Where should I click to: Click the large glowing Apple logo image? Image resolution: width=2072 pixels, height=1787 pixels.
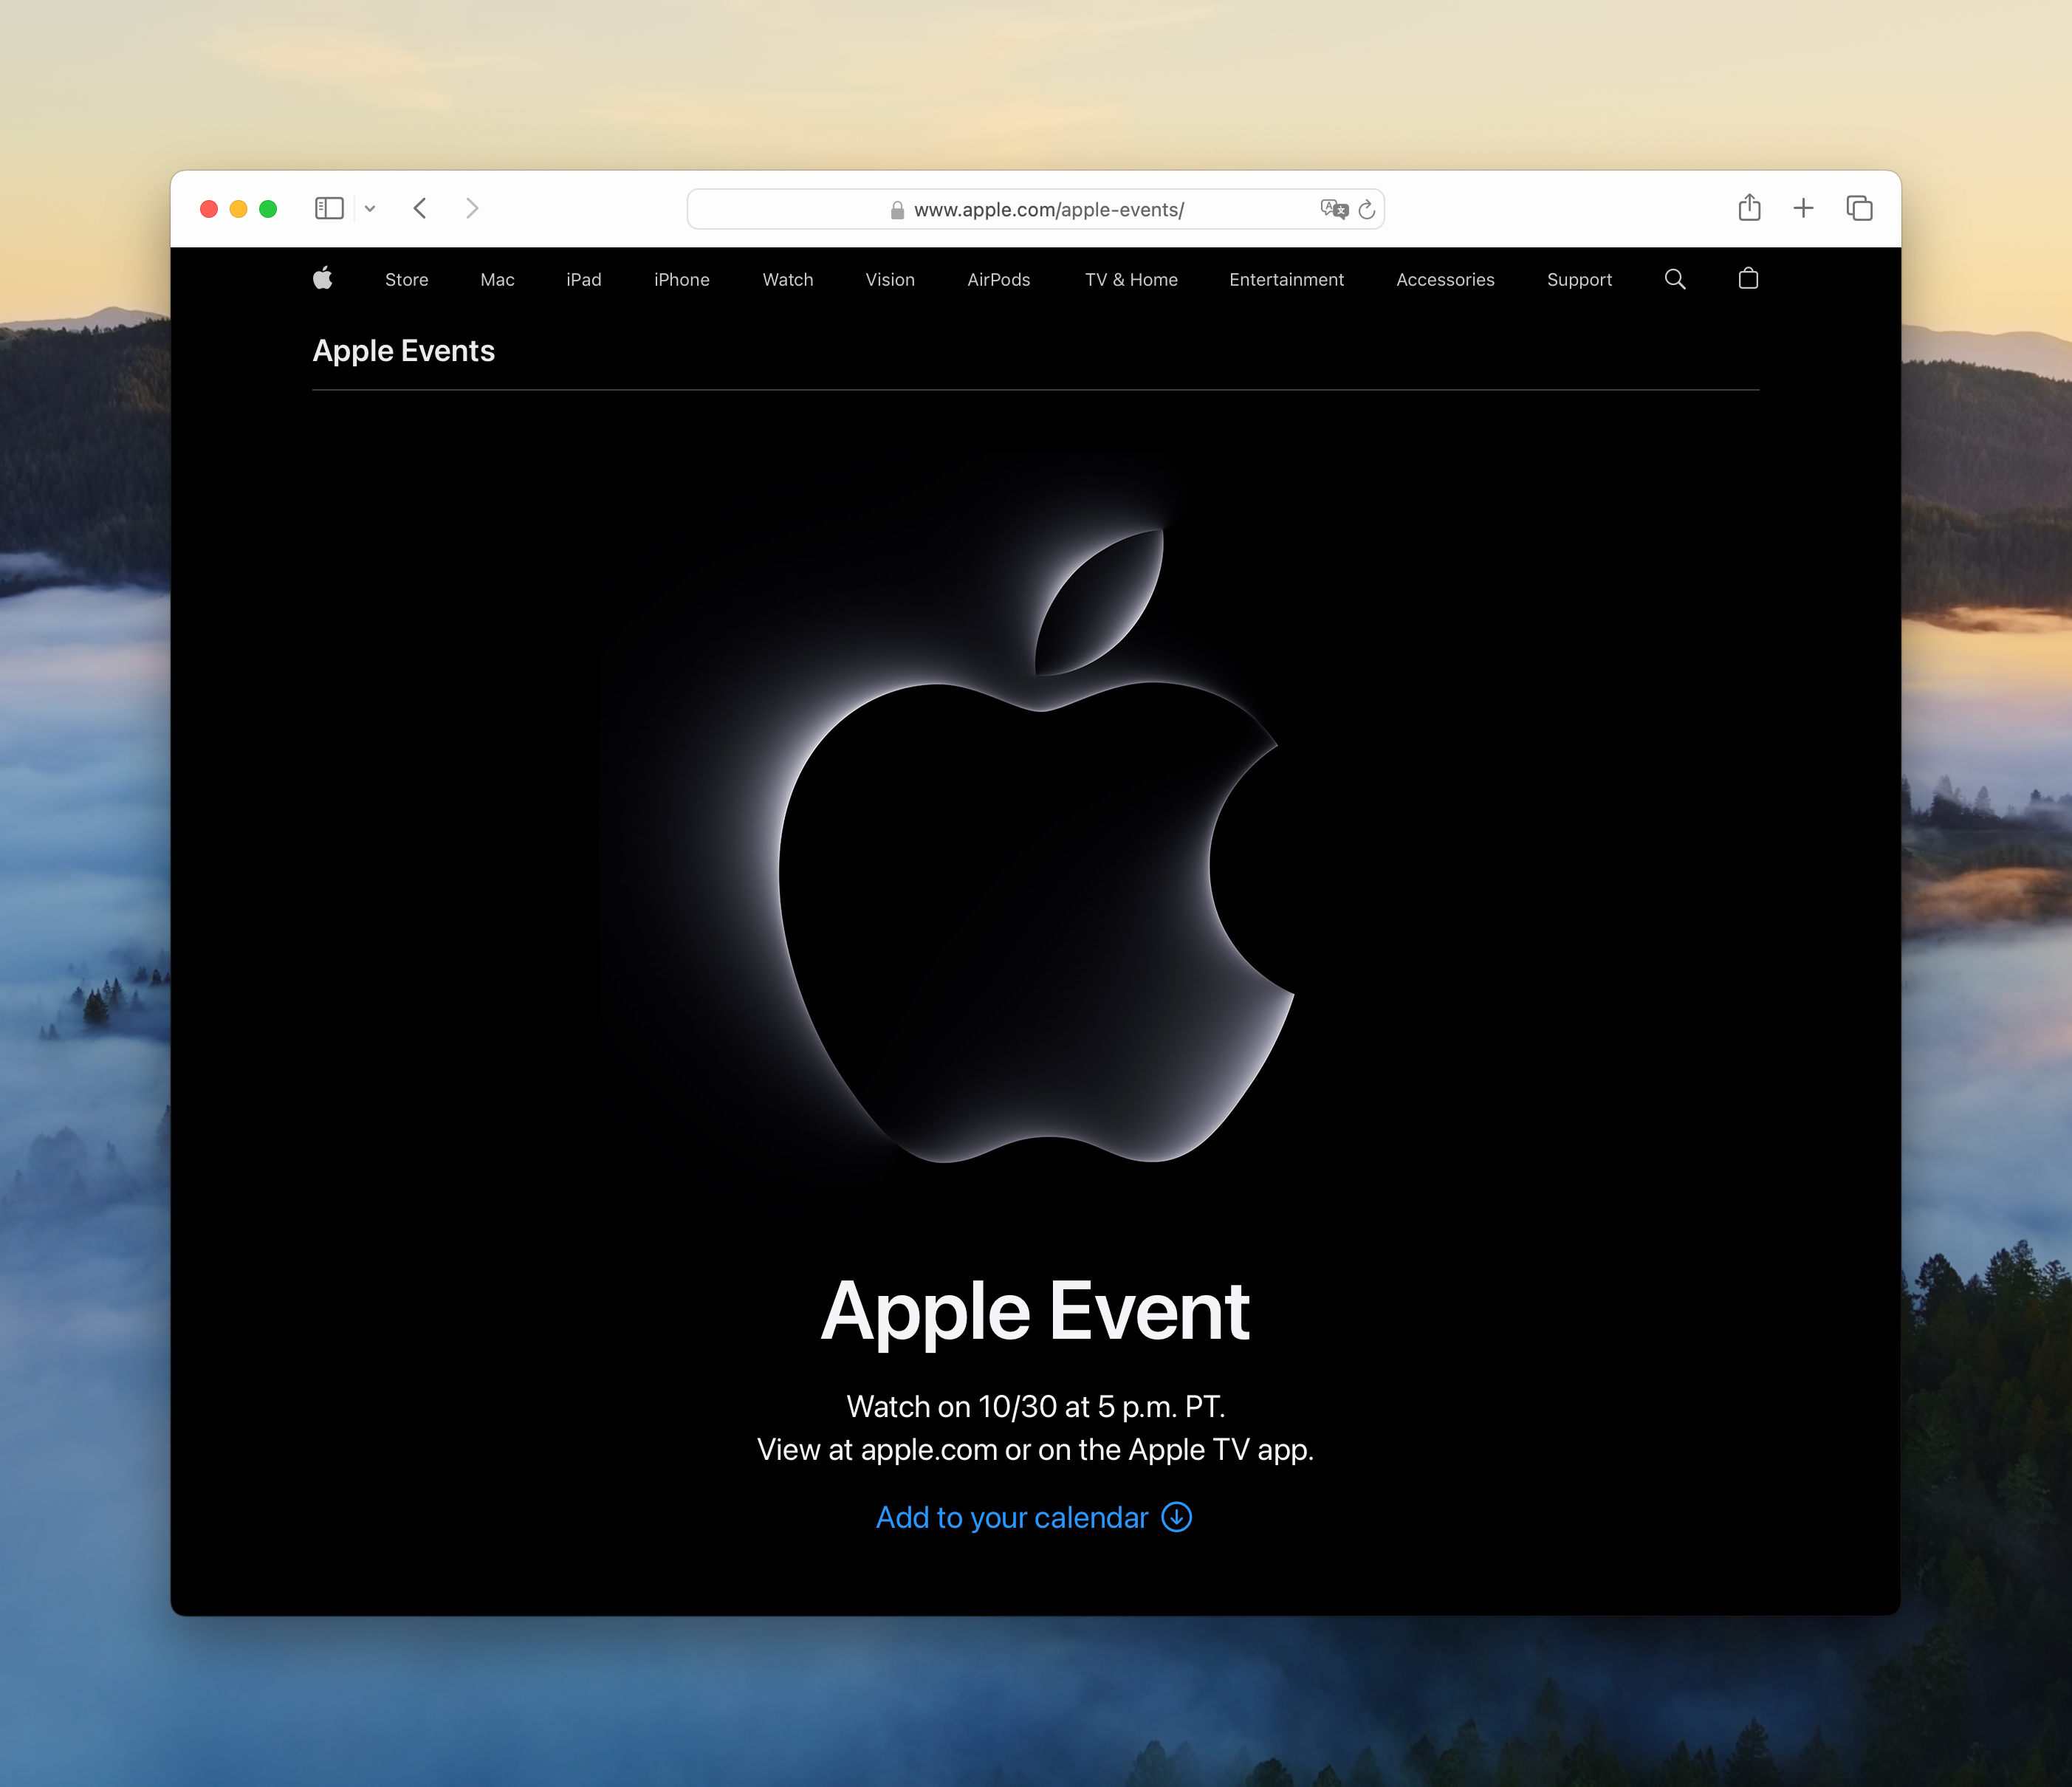click(x=1036, y=846)
